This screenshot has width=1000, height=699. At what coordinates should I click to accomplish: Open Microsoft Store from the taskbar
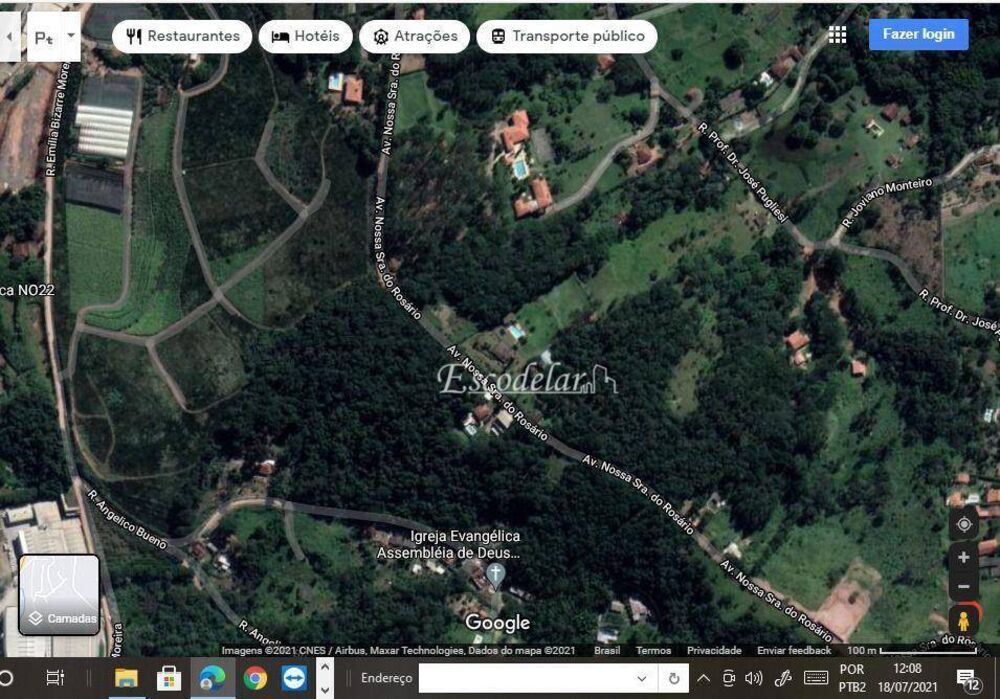(x=169, y=678)
